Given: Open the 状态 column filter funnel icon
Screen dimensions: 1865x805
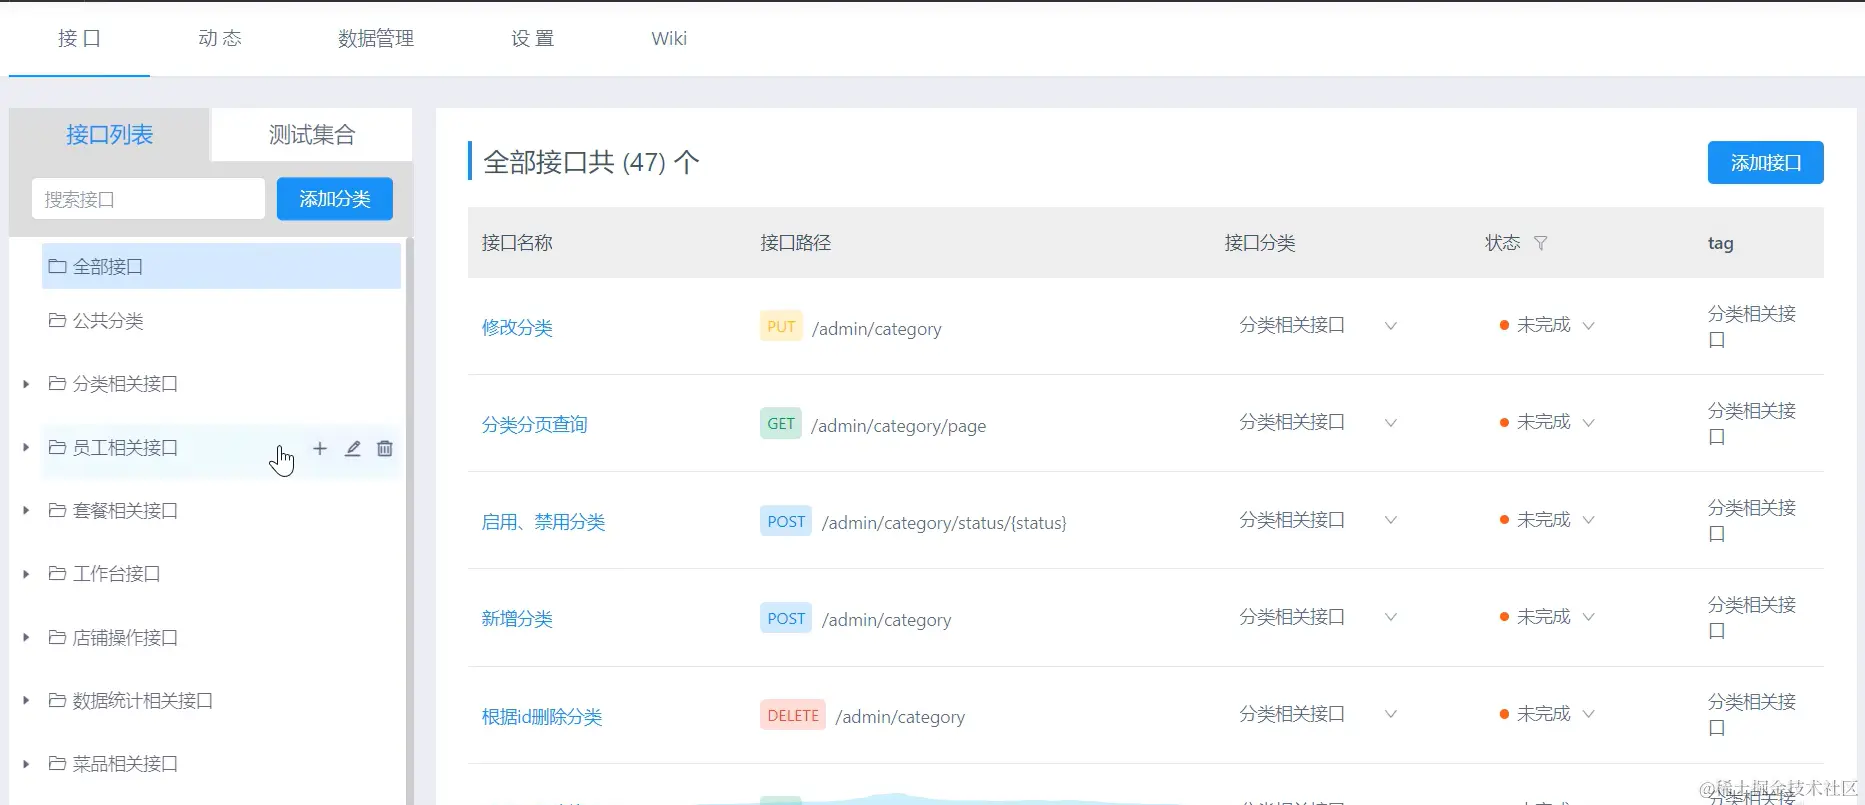Looking at the screenshot, I should 1540,243.
